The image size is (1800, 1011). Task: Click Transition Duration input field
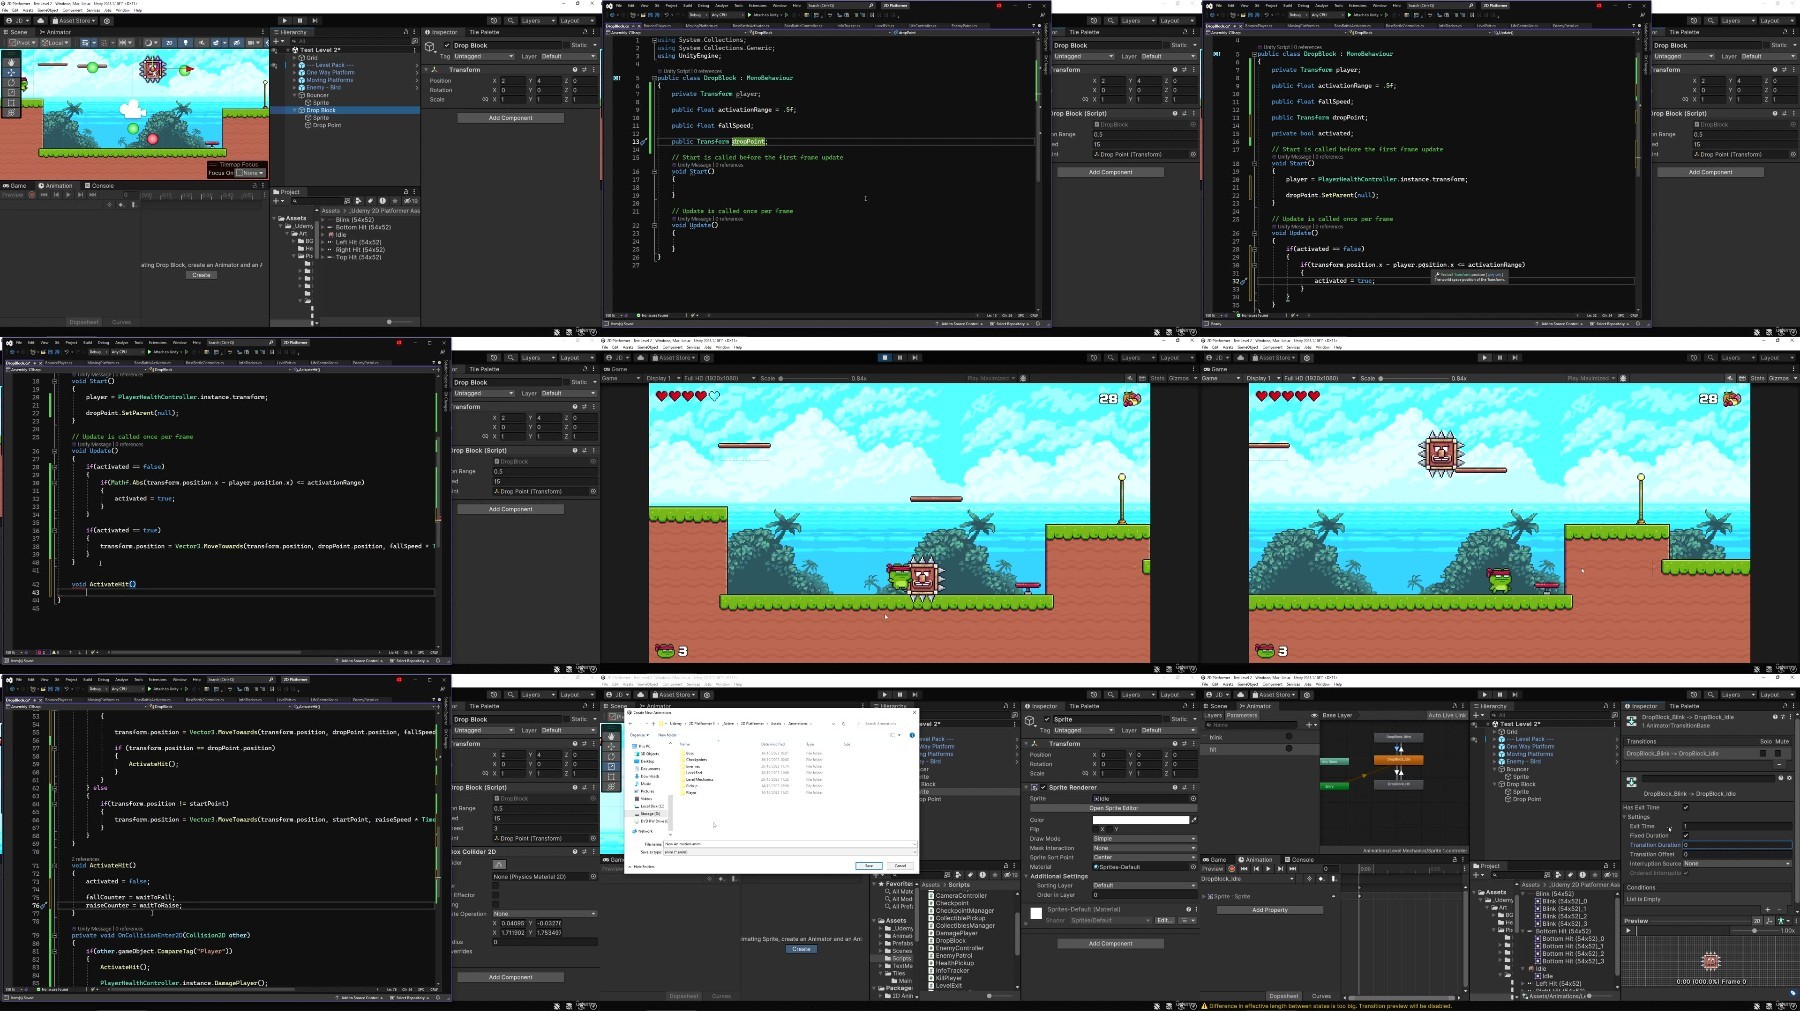click(x=1737, y=845)
